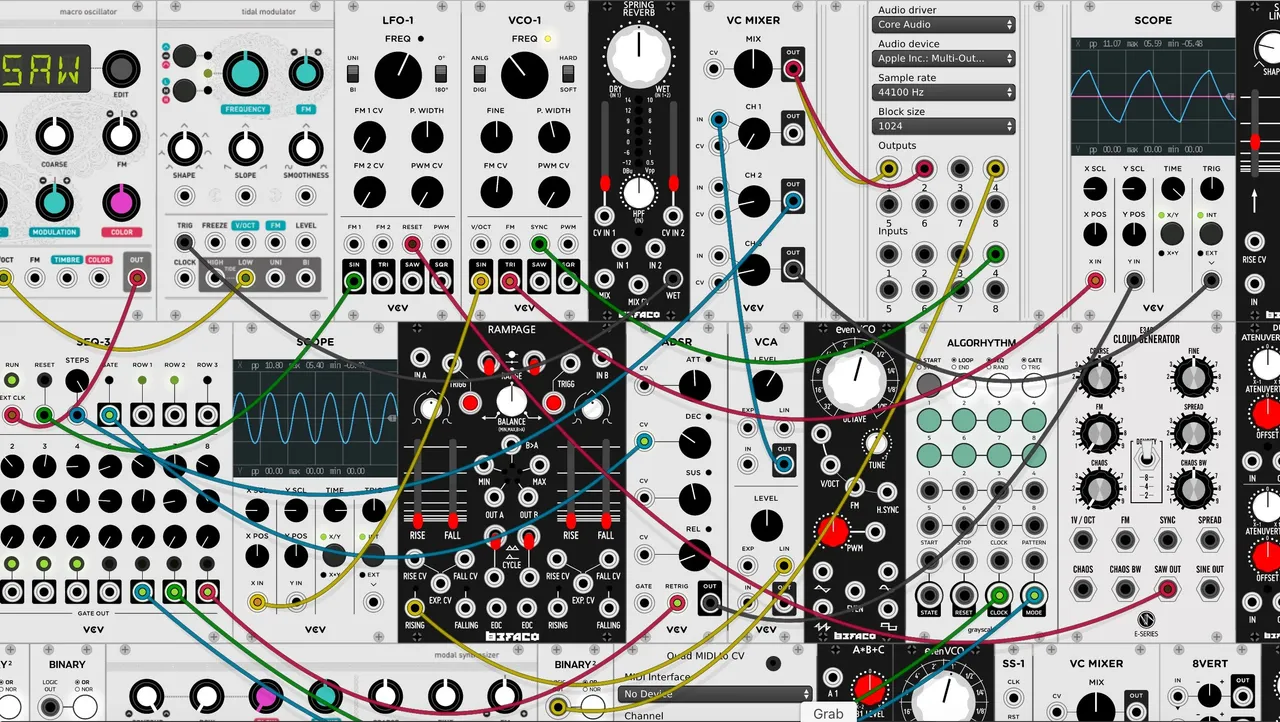The height and width of the screenshot is (722, 1280).
Task: Open the Audio device dropdown
Action: [x=944, y=58]
